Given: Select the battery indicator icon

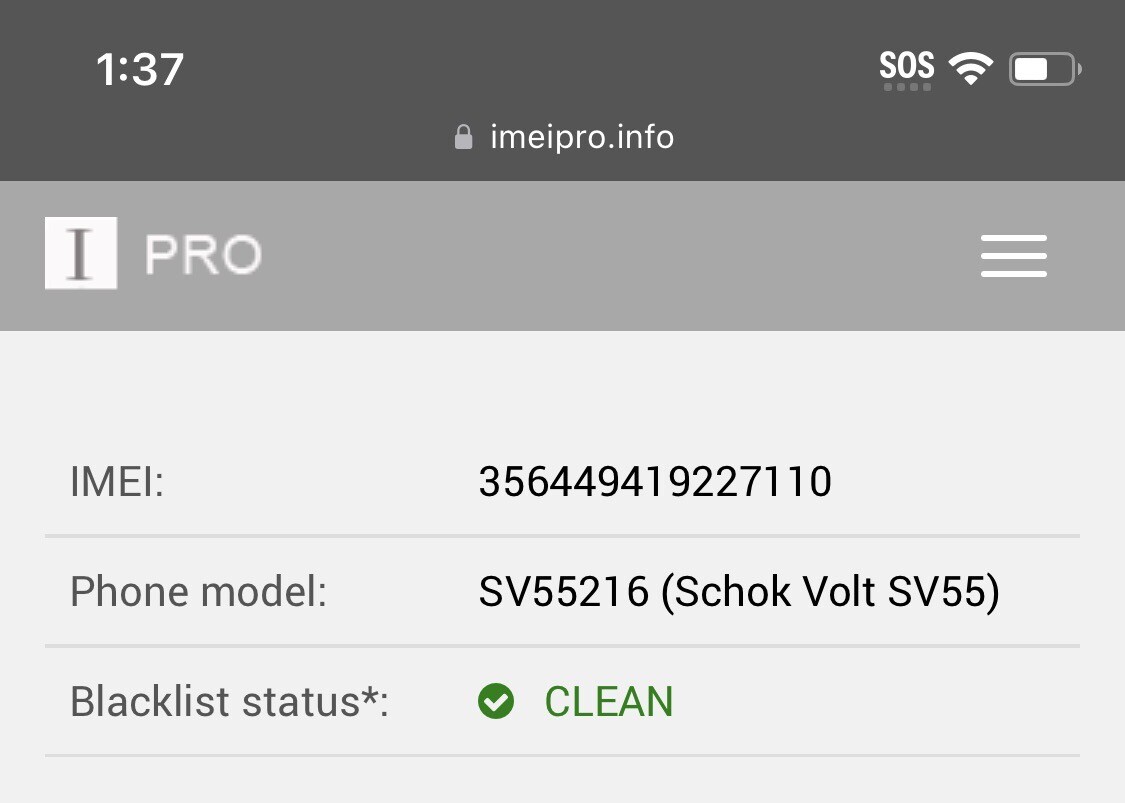Looking at the screenshot, I should tap(1043, 68).
